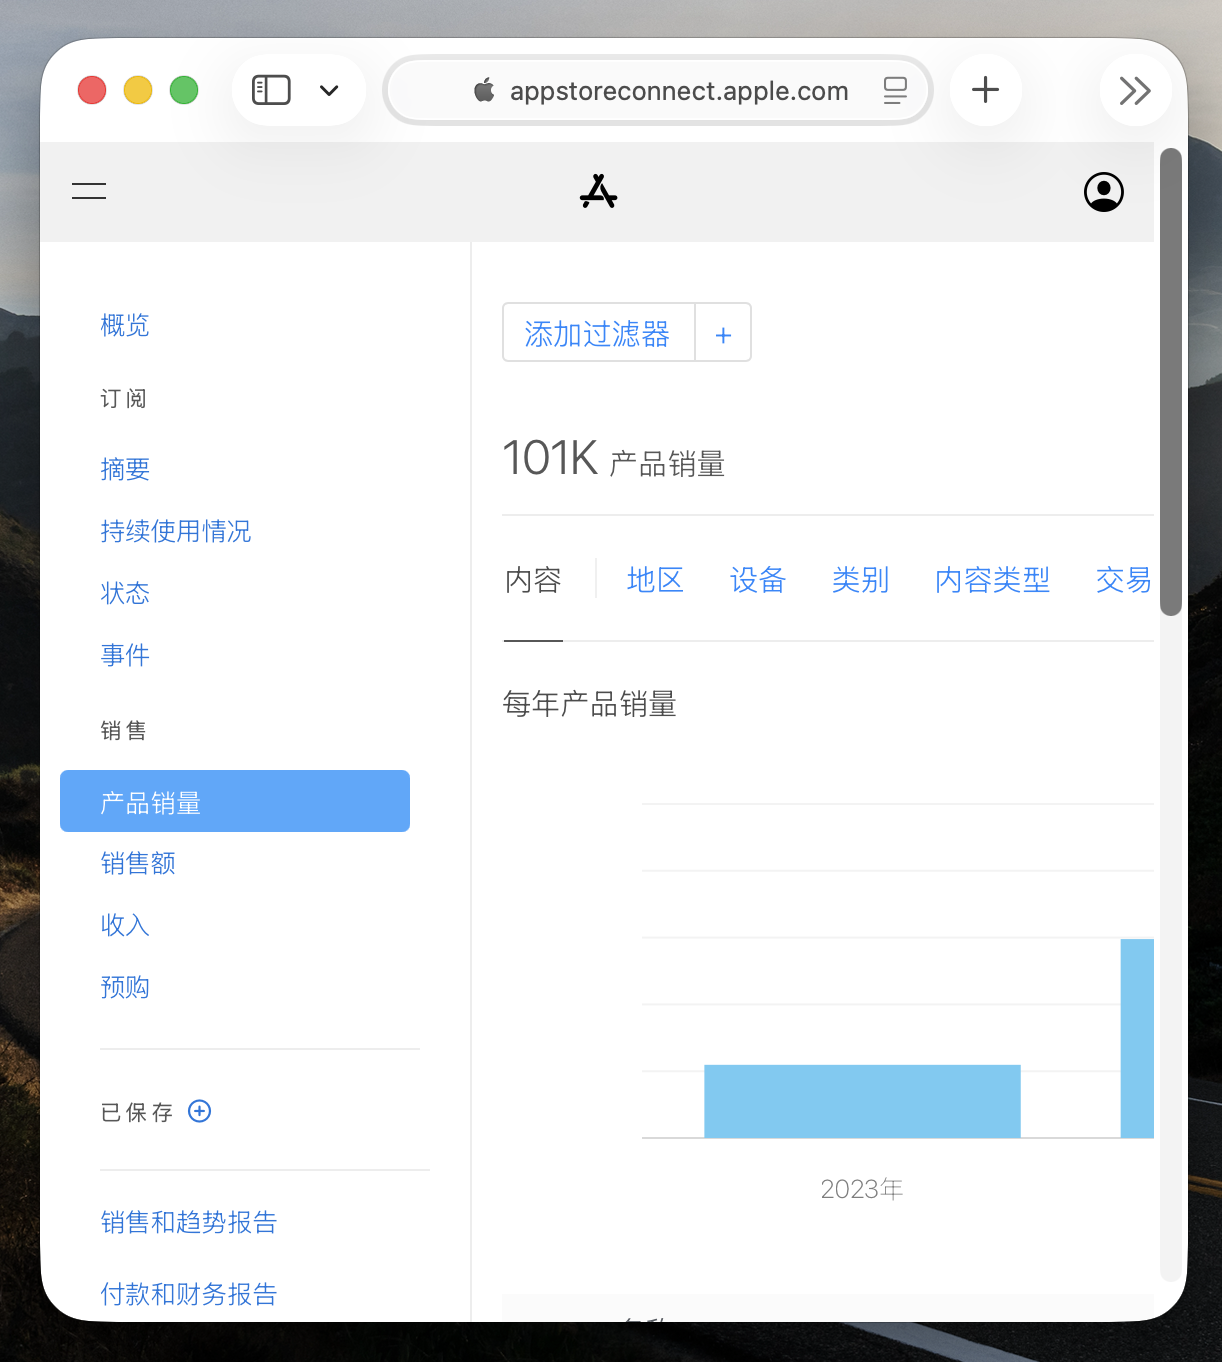Open the user account profile icon
This screenshot has width=1222, height=1362.
[1103, 192]
